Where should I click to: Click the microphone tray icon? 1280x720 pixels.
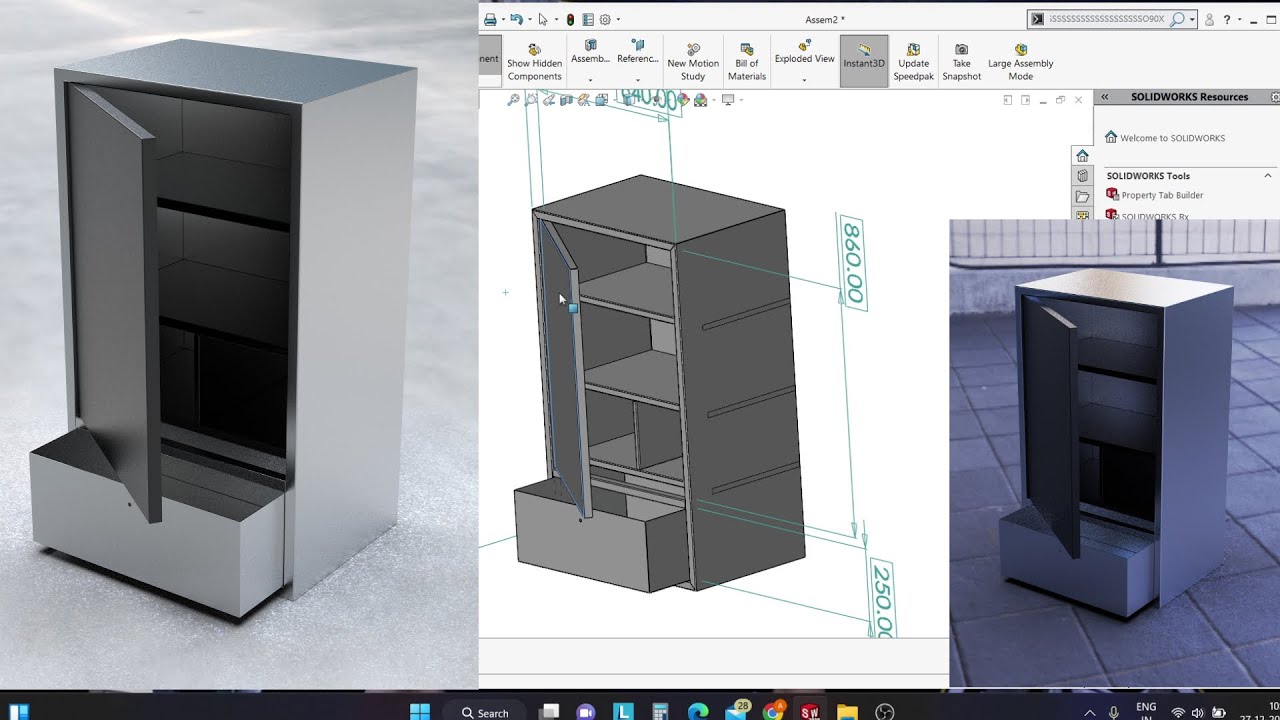[x=1114, y=712]
